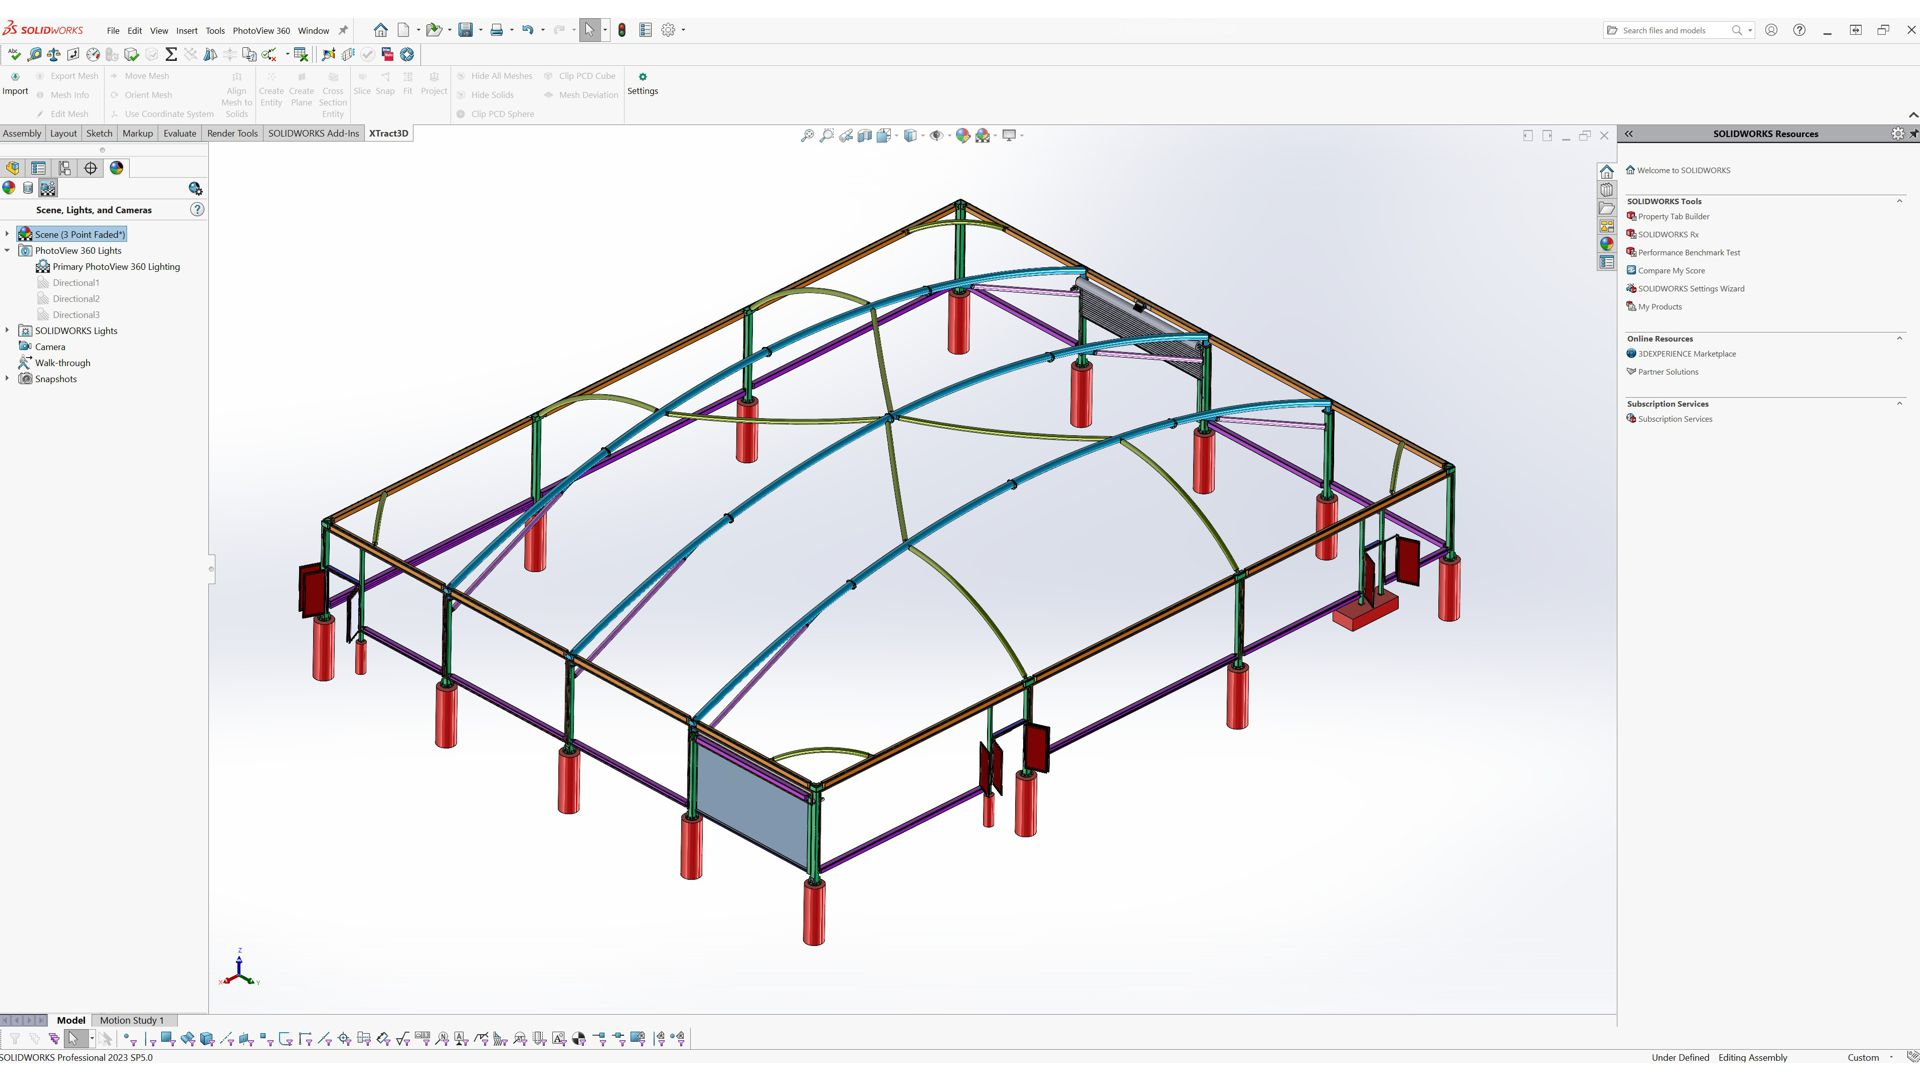Click the Import mesh button in XTract3D ribbon
The image size is (1920, 1080).
[x=15, y=83]
